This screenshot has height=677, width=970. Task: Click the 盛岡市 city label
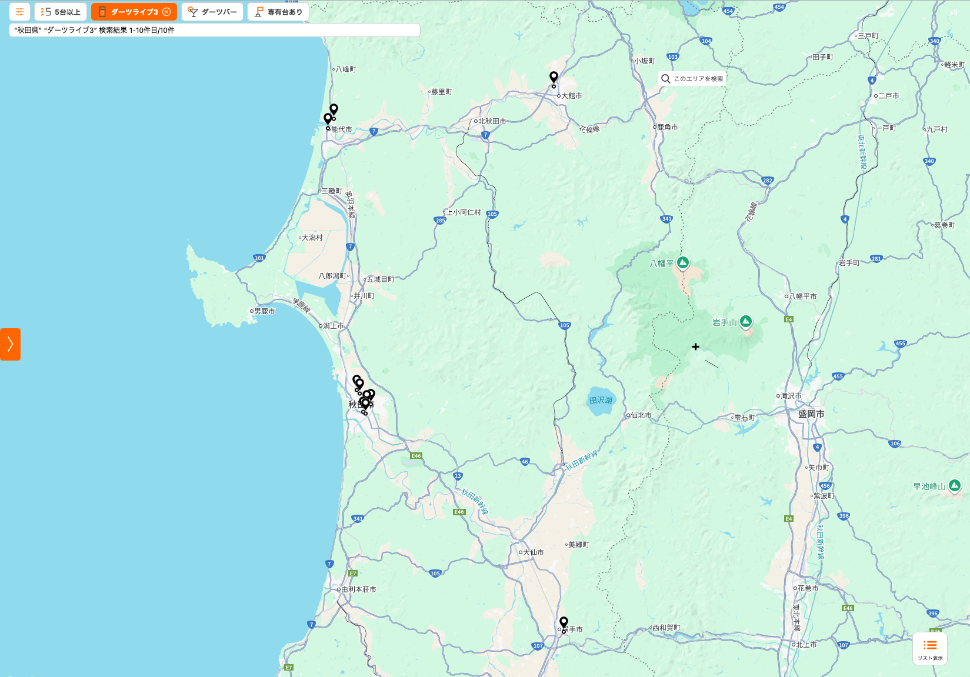click(810, 413)
